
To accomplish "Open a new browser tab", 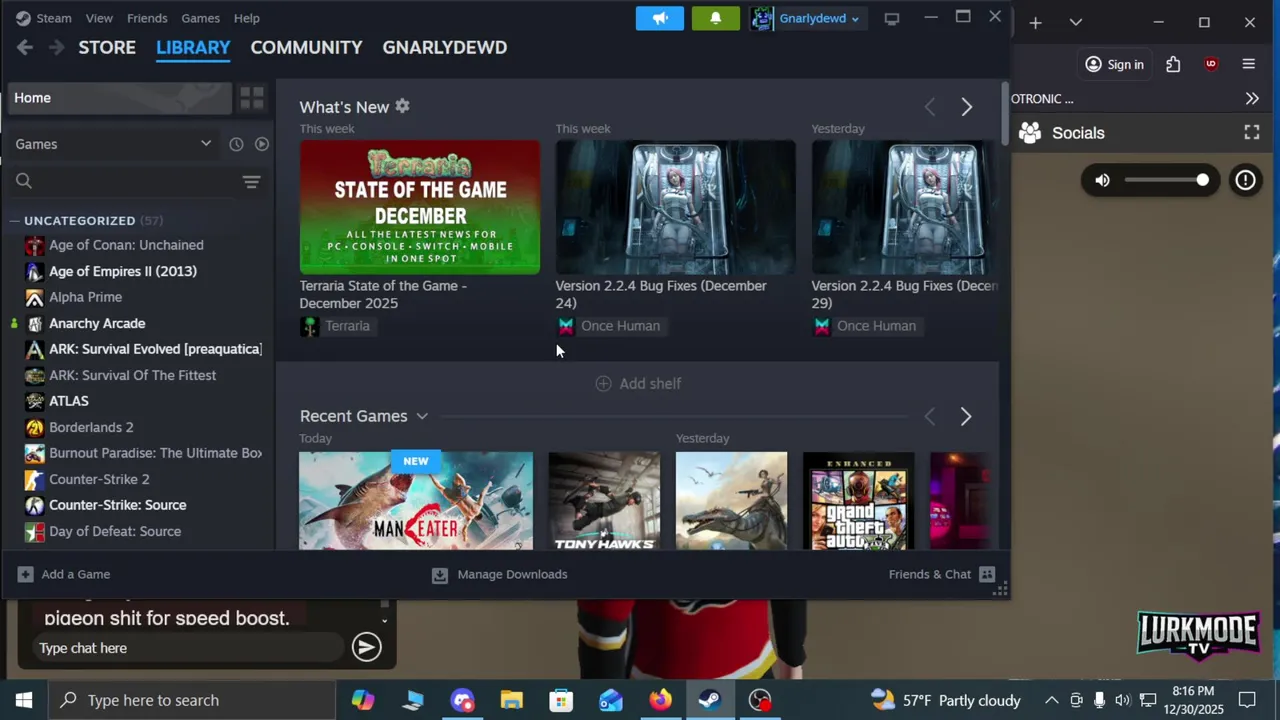I will click(x=1035, y=22).
